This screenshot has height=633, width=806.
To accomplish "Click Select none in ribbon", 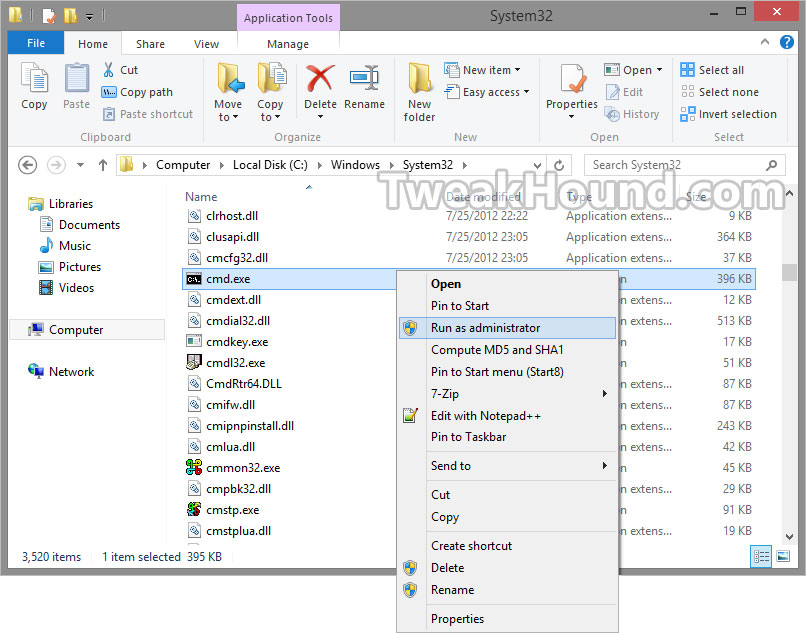I will tap(719, 92).
